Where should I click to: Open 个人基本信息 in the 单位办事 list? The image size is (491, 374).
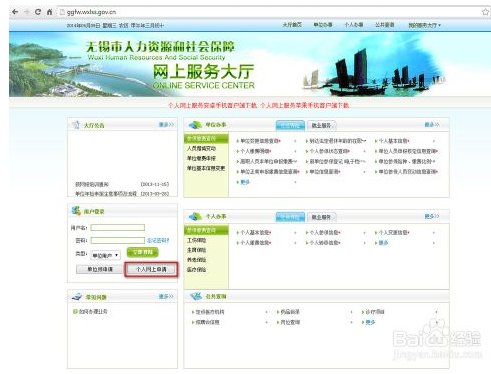(x=394, y=141)
